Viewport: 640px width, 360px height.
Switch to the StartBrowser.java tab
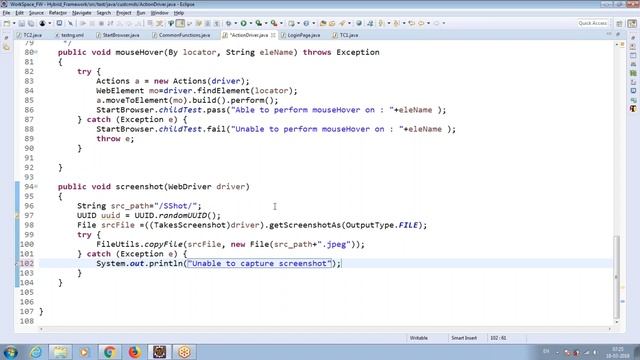point(118,35)
